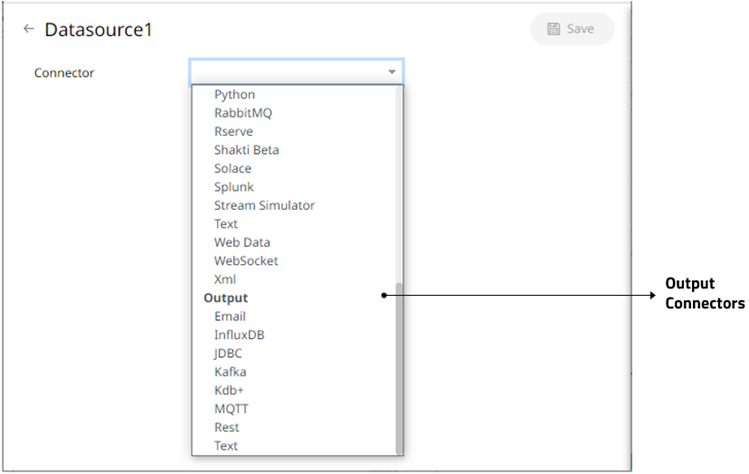Screen dimensions: 749x474
Task: Select MQTT from Output connectors
Action: tap(231, 409)
